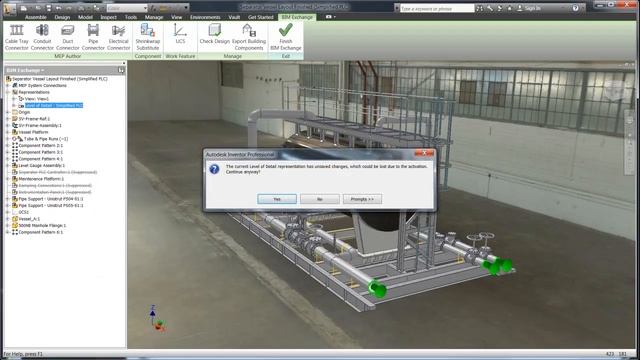Close the Autodesk Inventor Professional dialog
640x360 pixels.
424,153
